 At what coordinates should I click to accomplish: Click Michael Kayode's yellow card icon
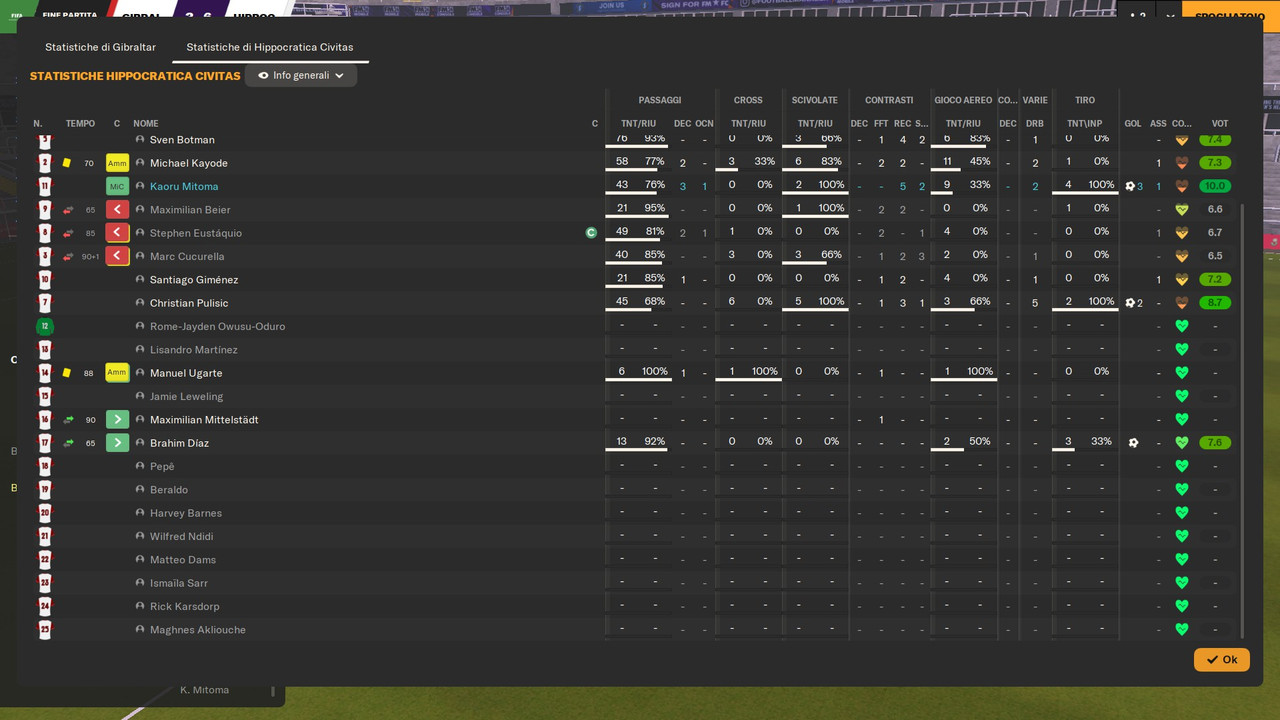coord(67,163)
